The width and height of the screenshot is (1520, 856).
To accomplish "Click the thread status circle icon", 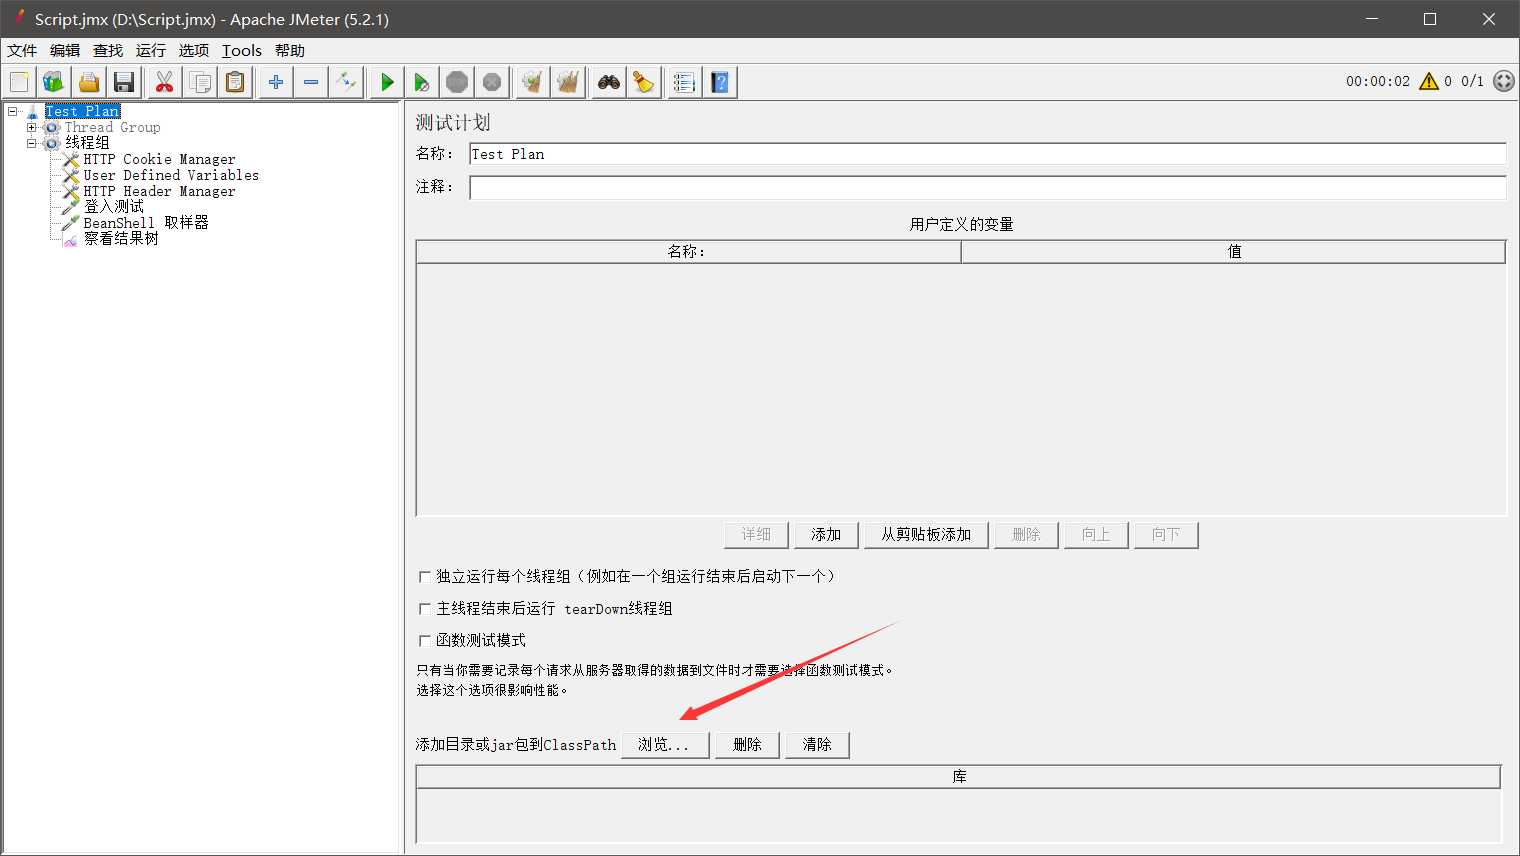I will (x=1504, y=81).
